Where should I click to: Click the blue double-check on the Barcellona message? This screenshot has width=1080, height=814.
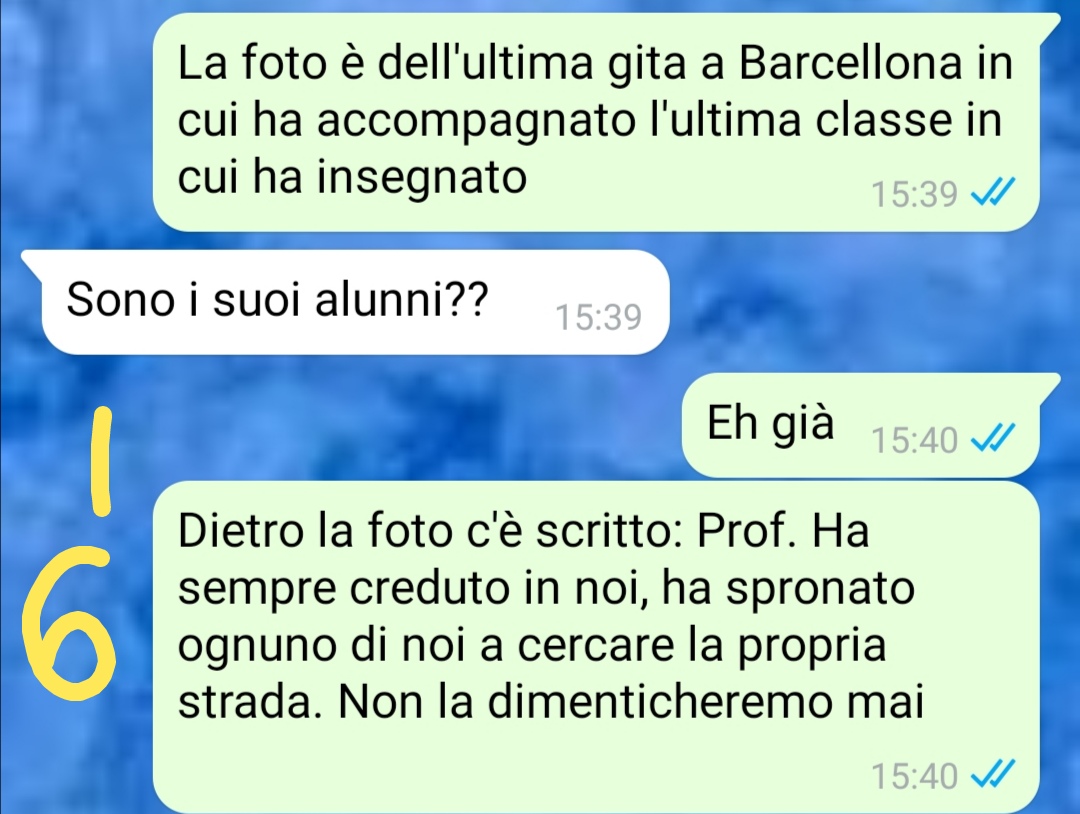[x=993, y=194]
